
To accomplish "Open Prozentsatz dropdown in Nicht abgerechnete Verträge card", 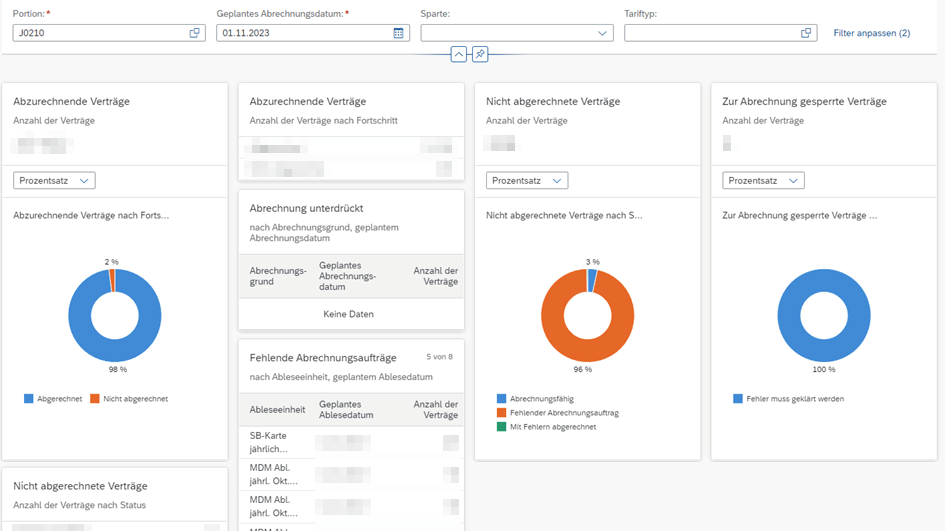I will [527, 180].
